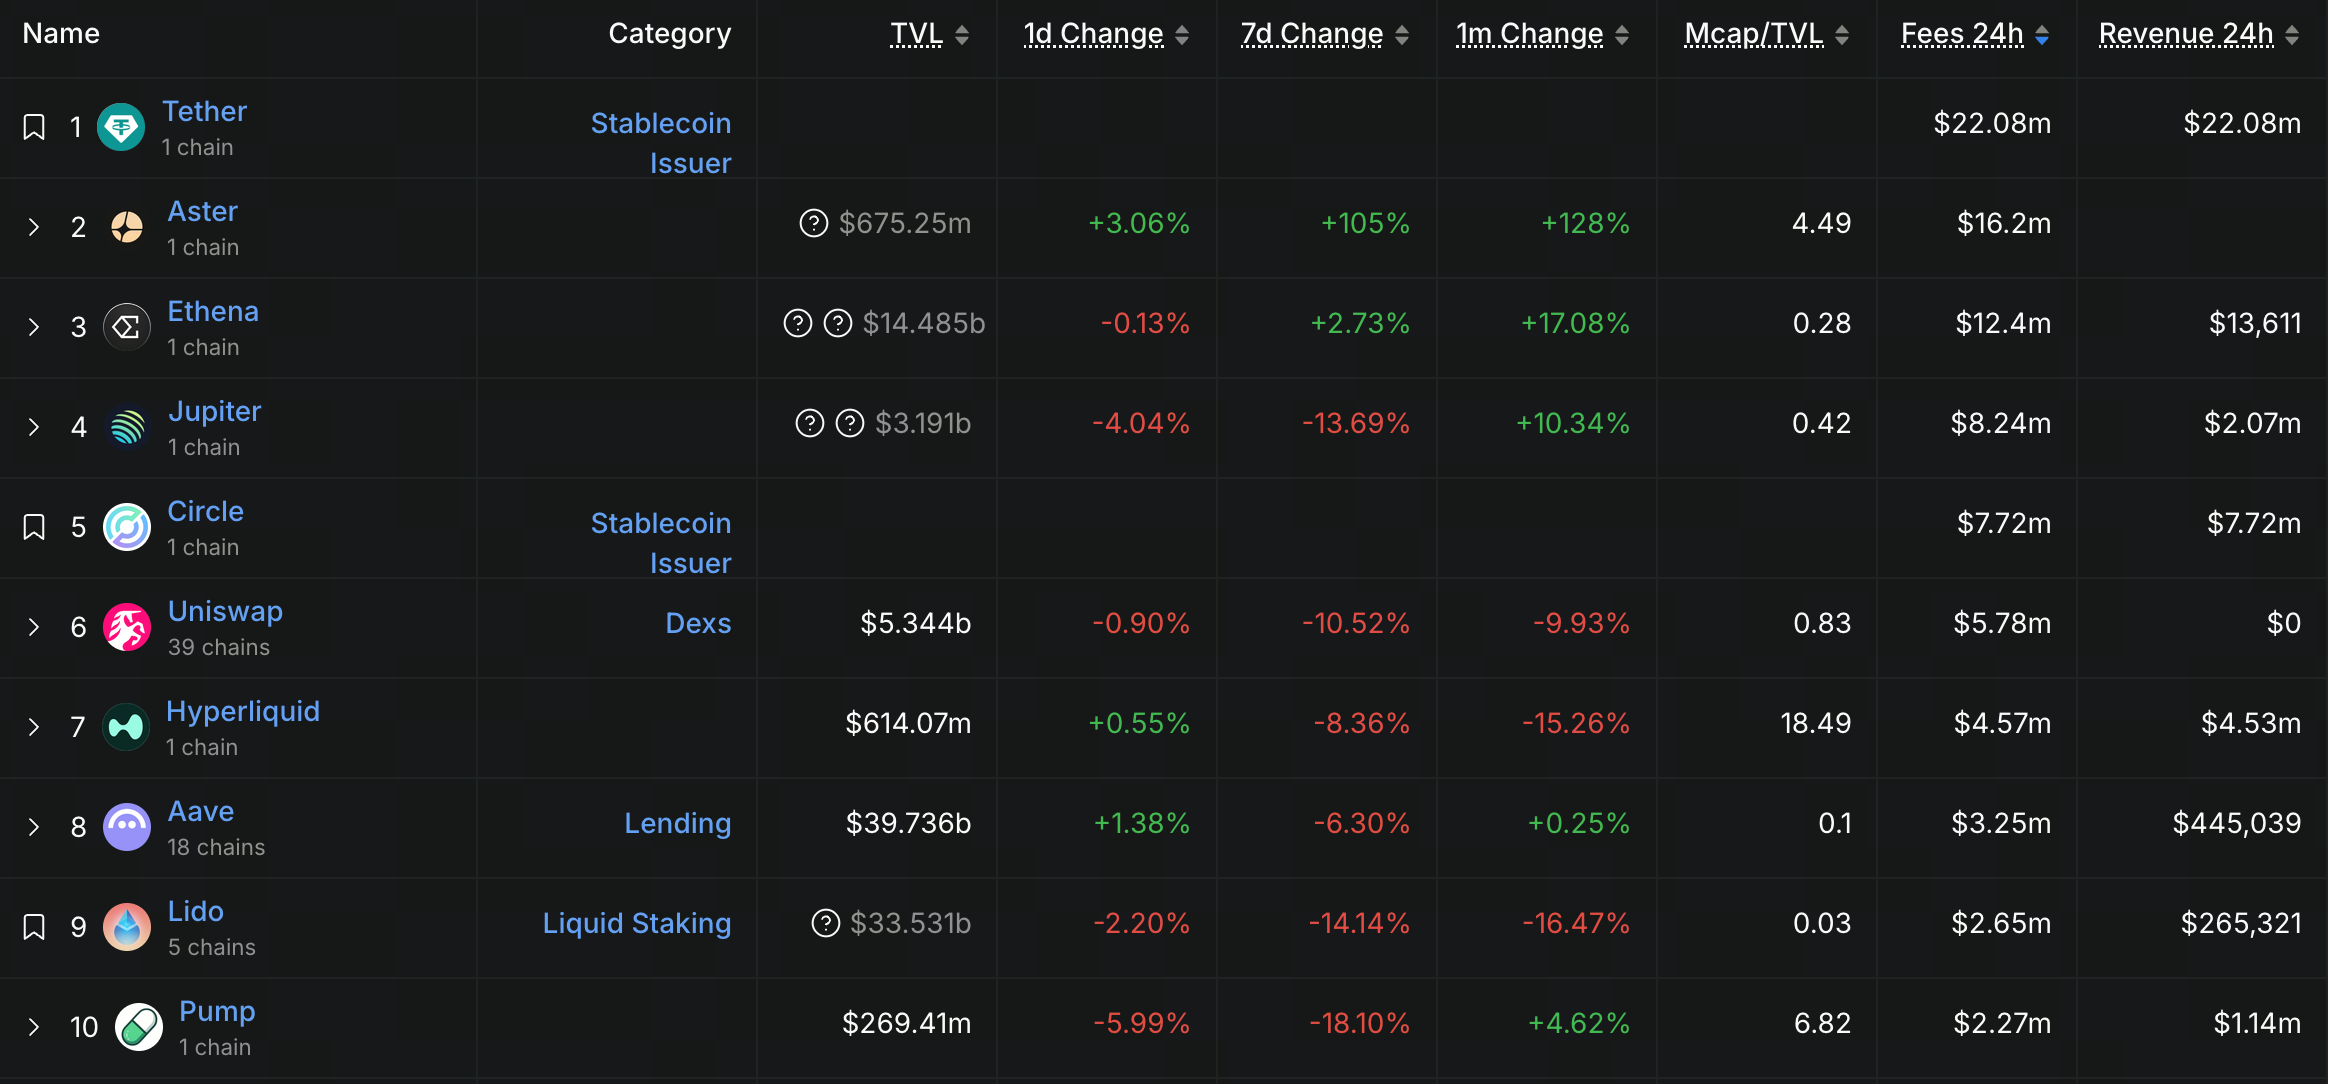Click the question mark icon beside Lido TVL
The width and height of the screenshot is (2328, 1084).
tap(825, 923)
